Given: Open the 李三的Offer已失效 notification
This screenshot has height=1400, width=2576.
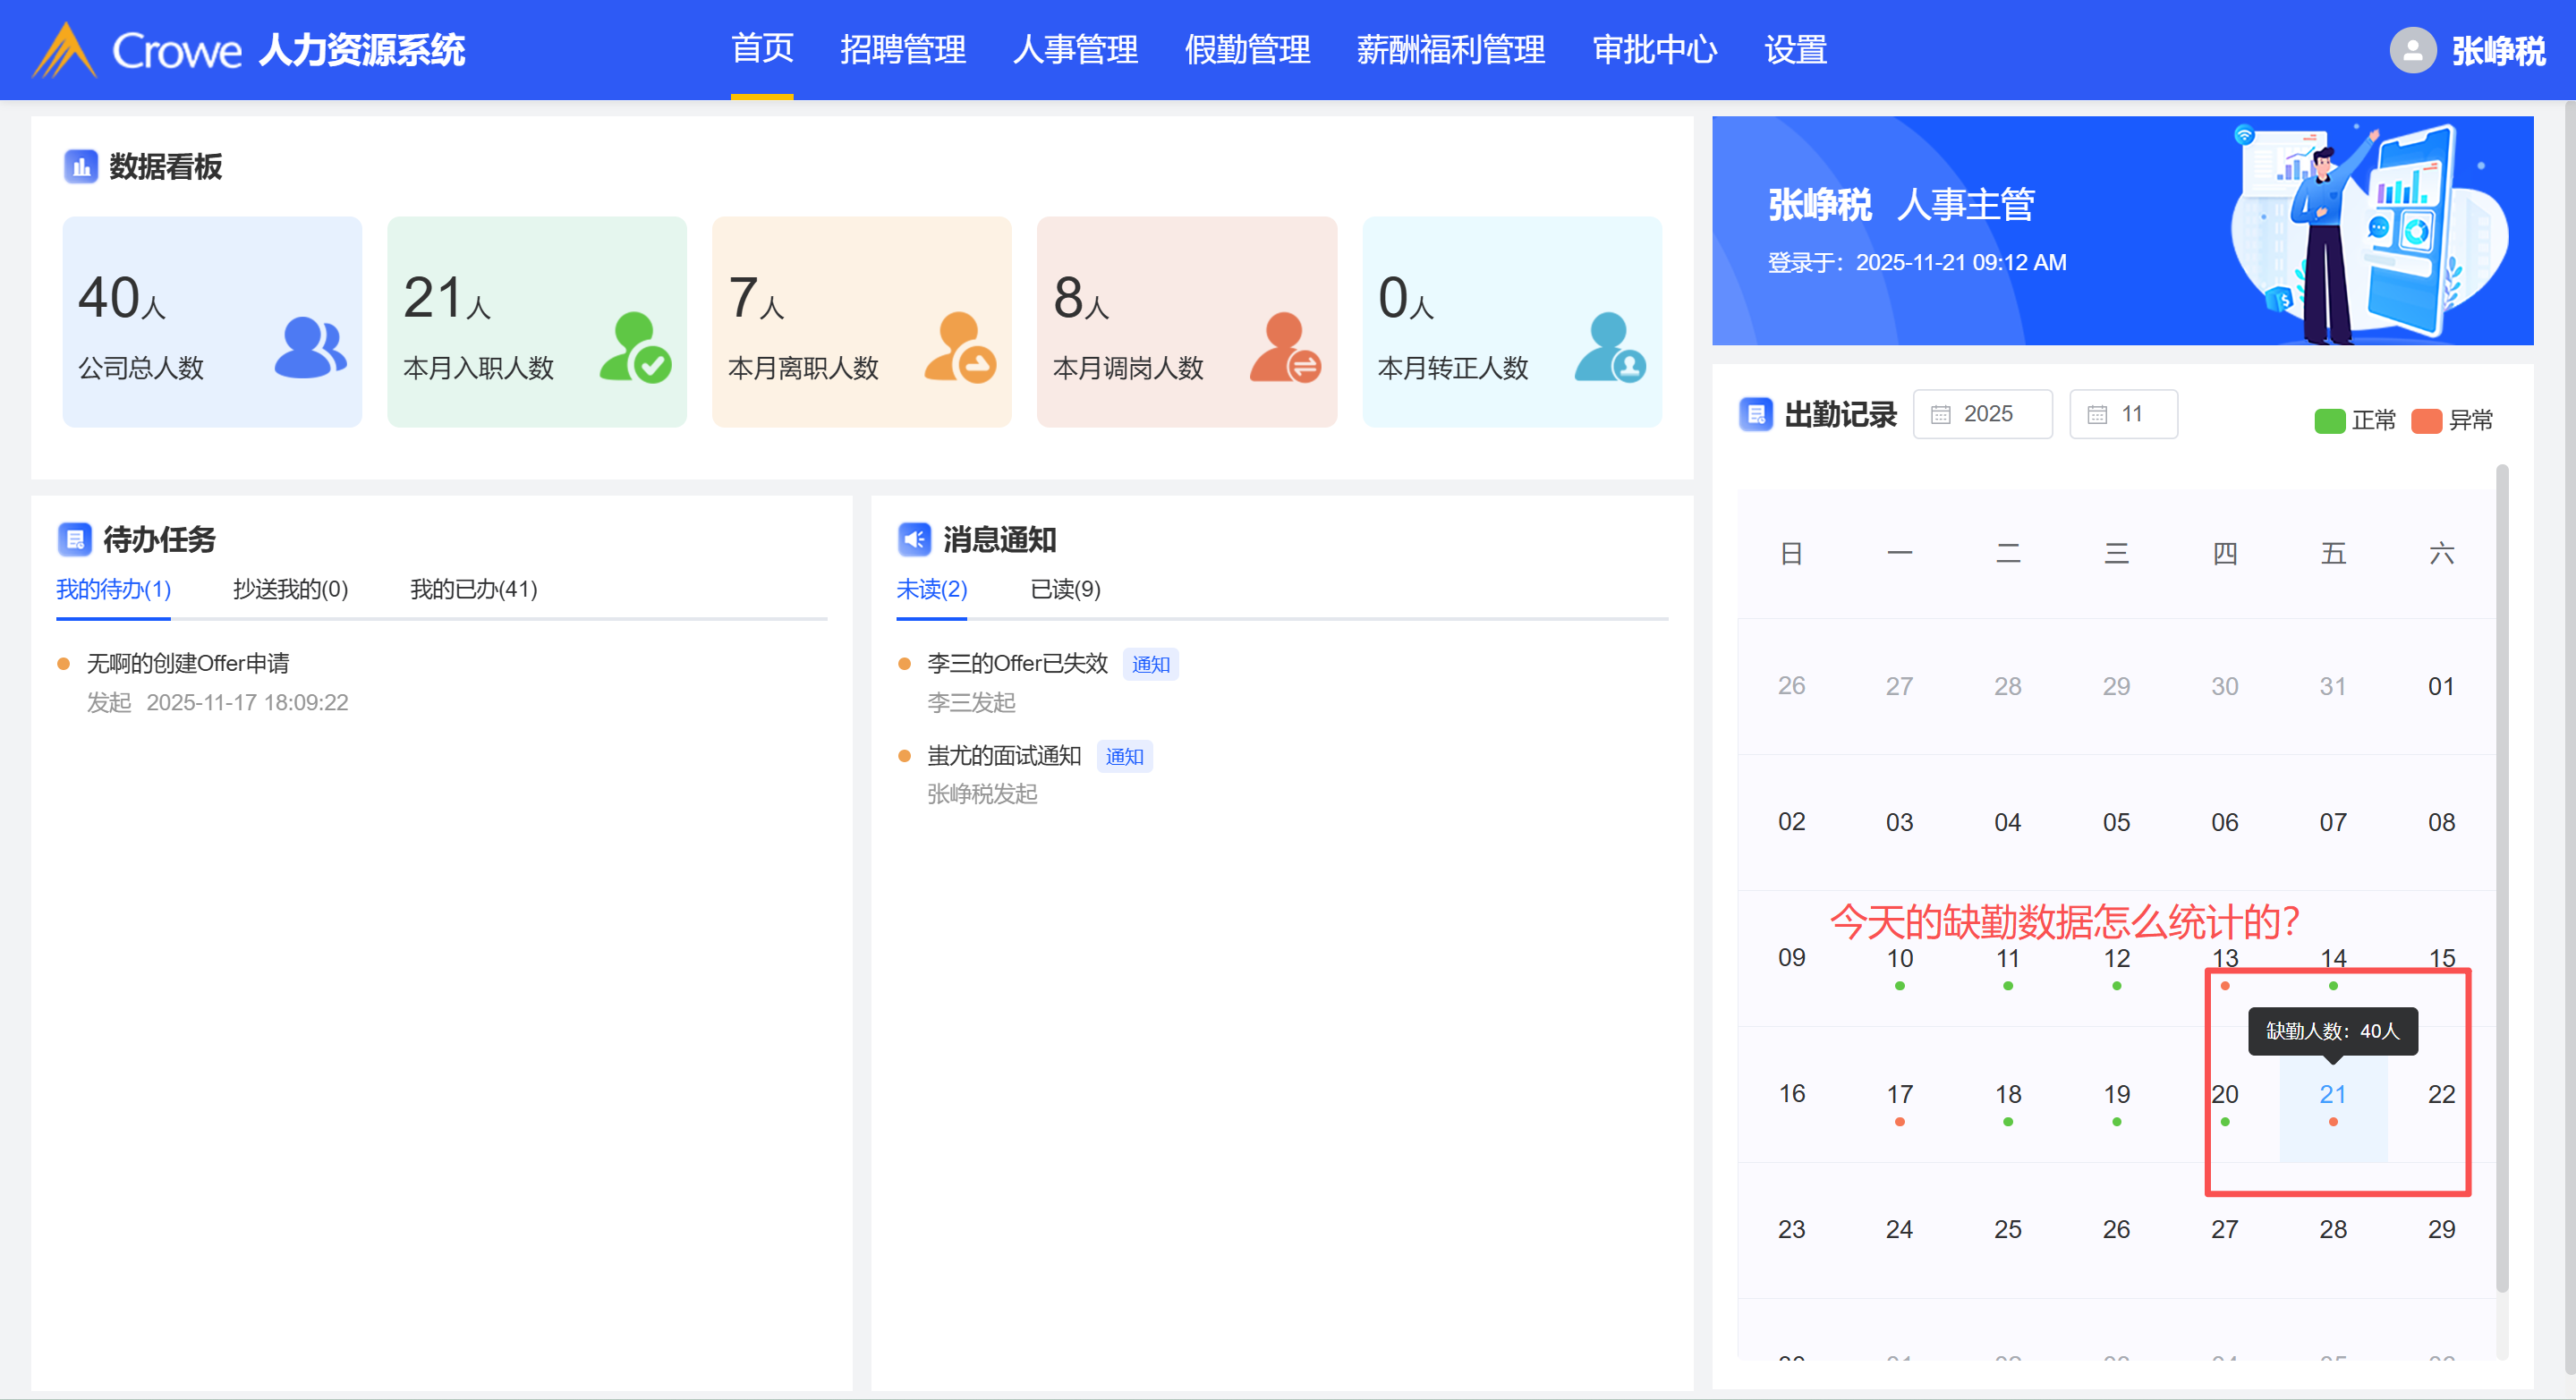Looking at the screenshot, I should pyautogui.click(x=1017, y=663).
